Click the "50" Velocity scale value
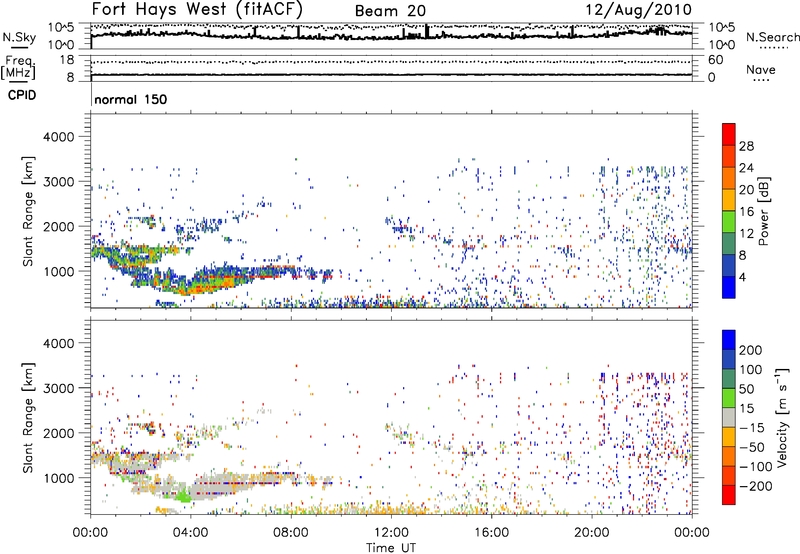Screen dimensions: 800x554 tap(746, 389)
